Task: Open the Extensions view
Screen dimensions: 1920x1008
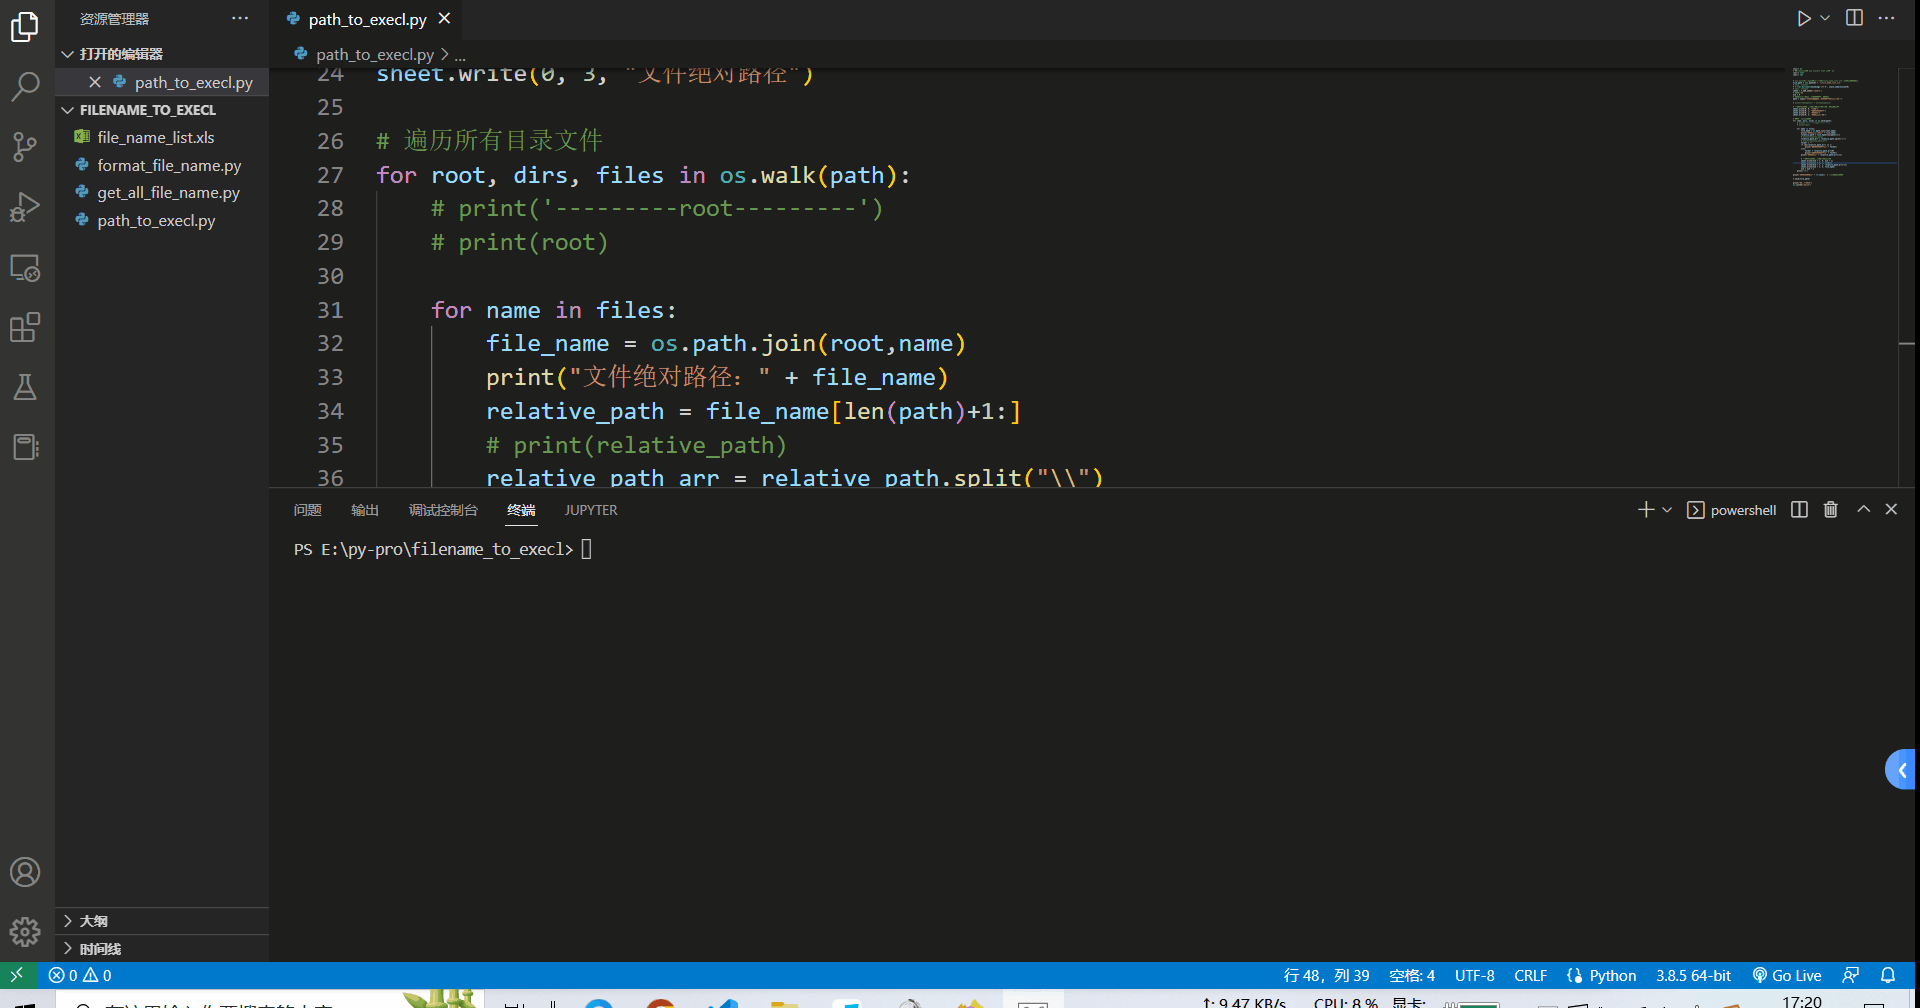Action: [x=25, y=327]
